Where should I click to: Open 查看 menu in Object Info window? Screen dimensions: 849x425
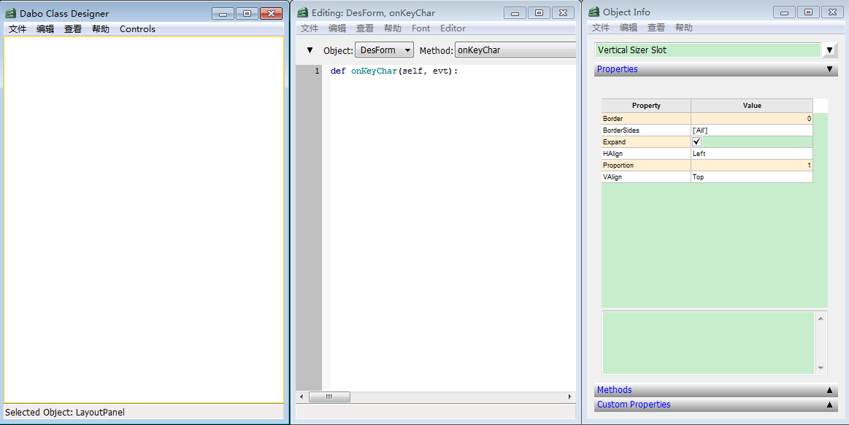pyautogui.click(x=656, y=27)
